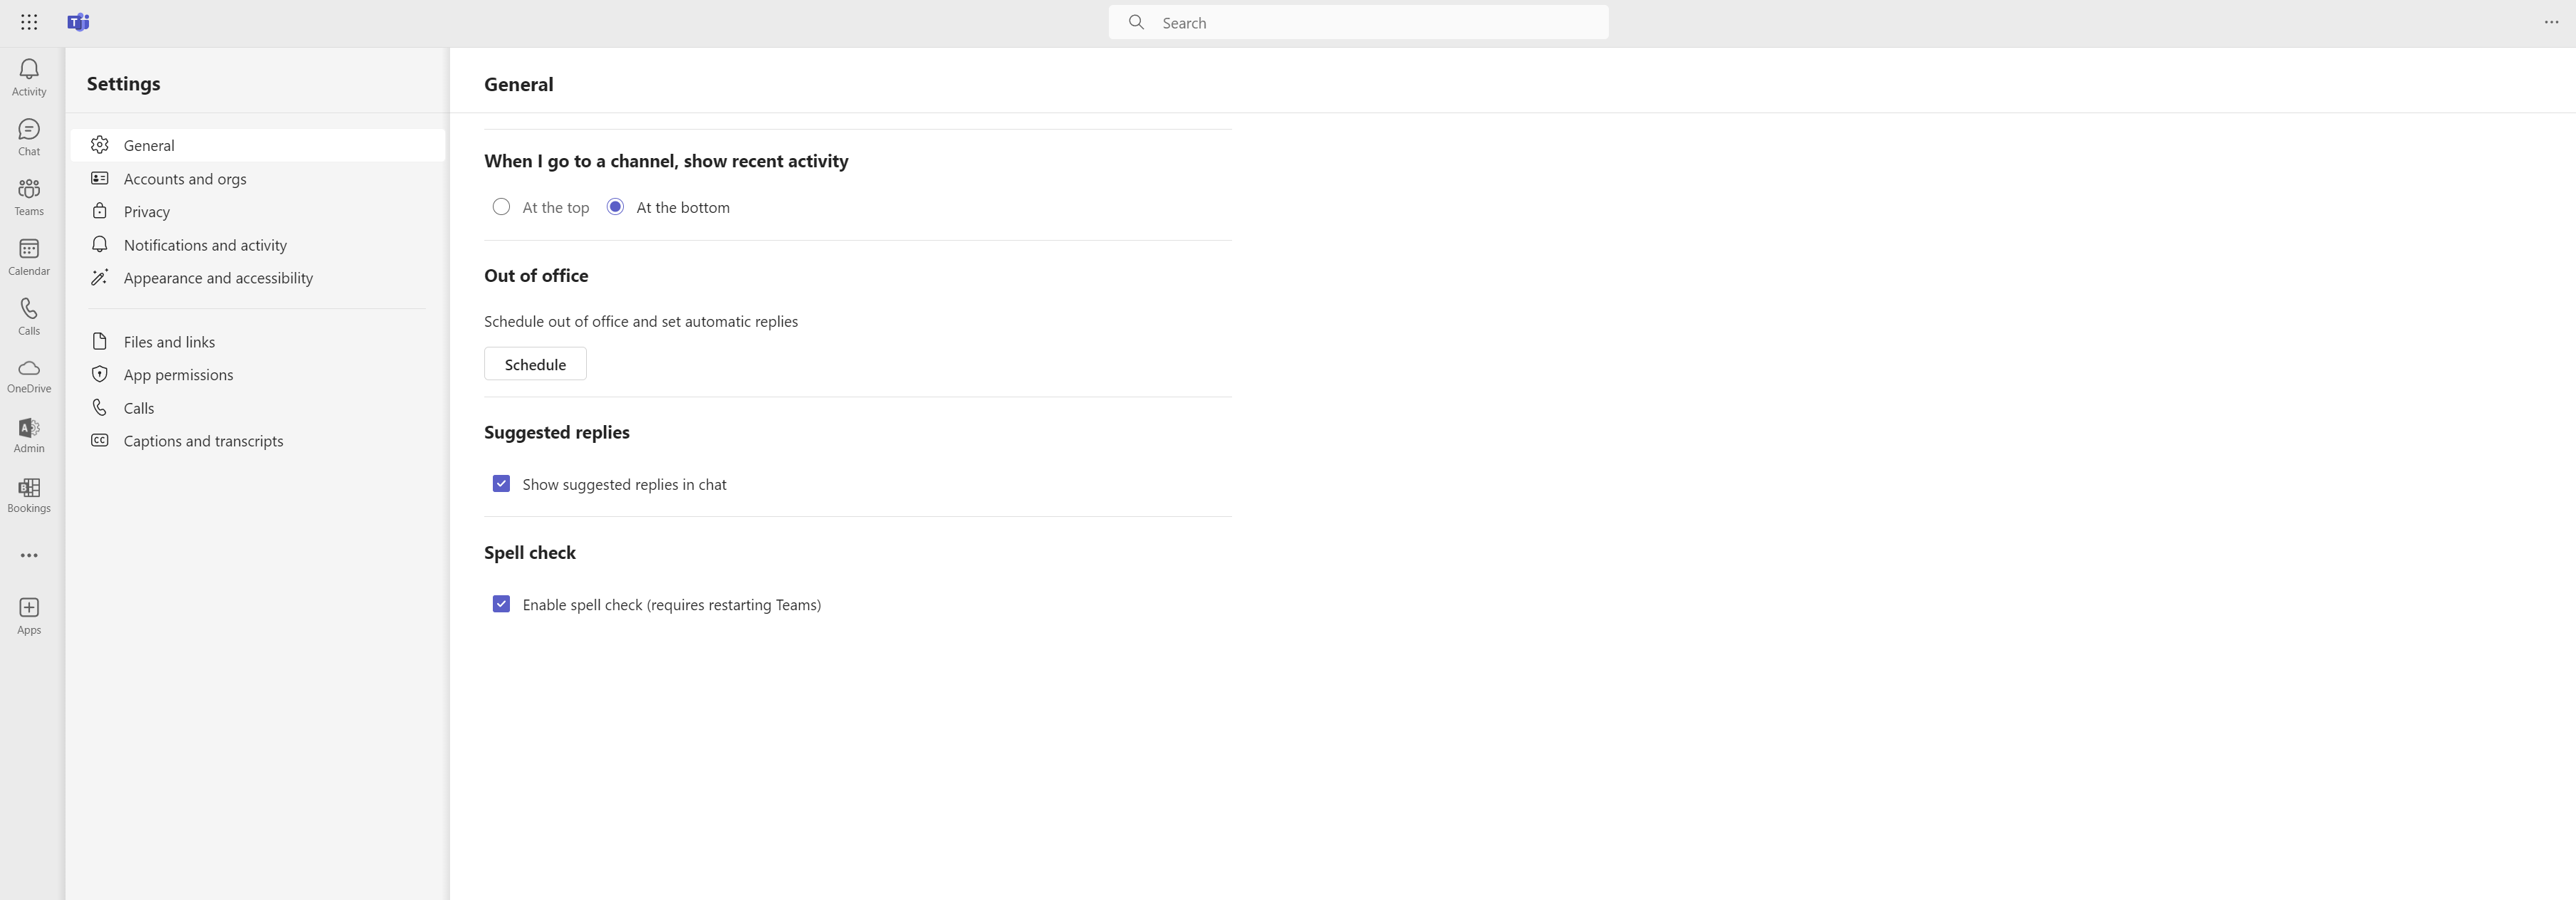Screen dimensions: 2576x900
Task: Open the Calls phone icon in rail
Action: click(29, 316)
